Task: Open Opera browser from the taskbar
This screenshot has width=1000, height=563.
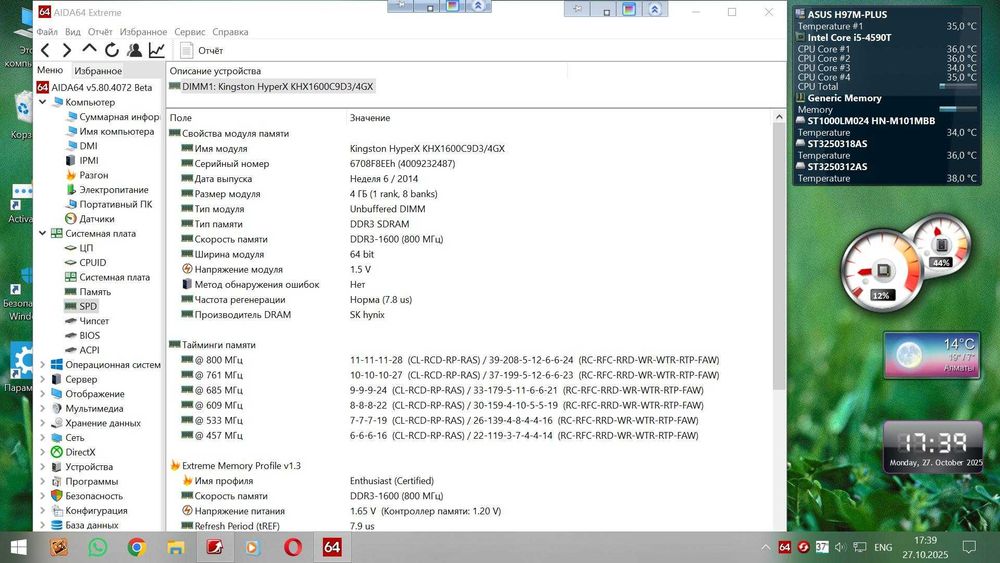Action: pos(293,548)
